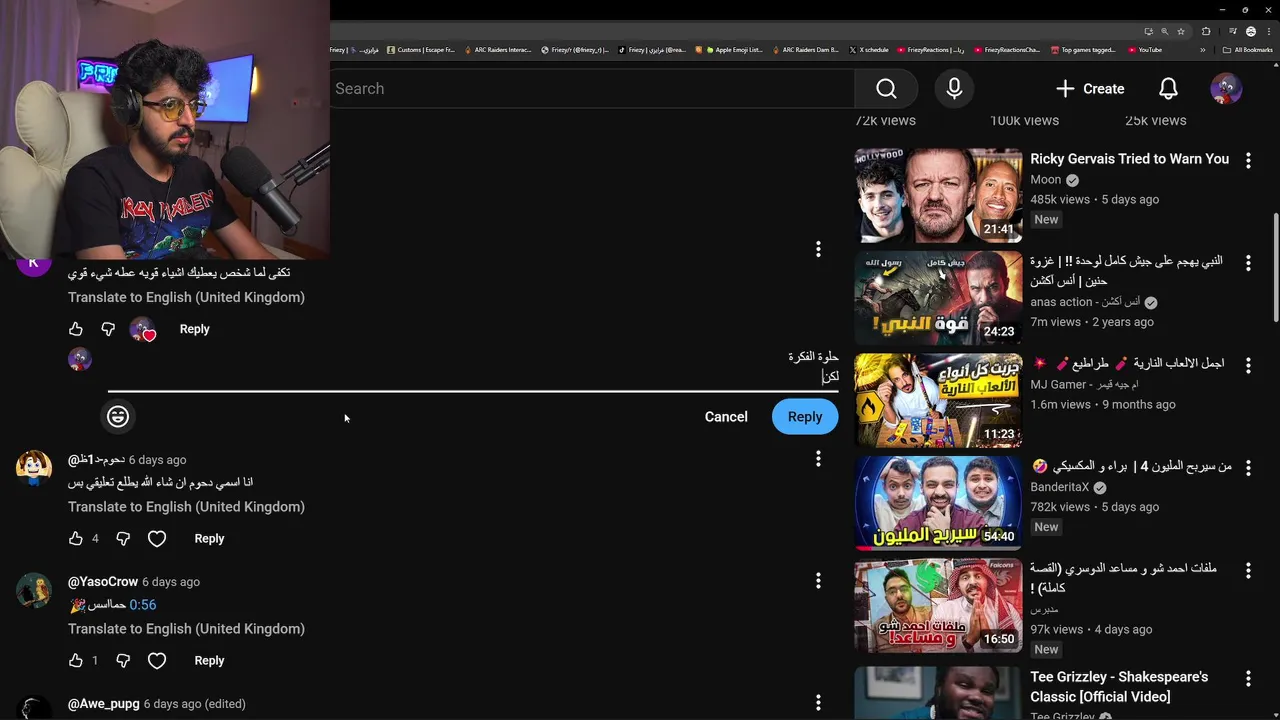The image size is (1280, 720).
Task: Open the options menu for the @Awe_pupg comment
Action: pos(818,702)
